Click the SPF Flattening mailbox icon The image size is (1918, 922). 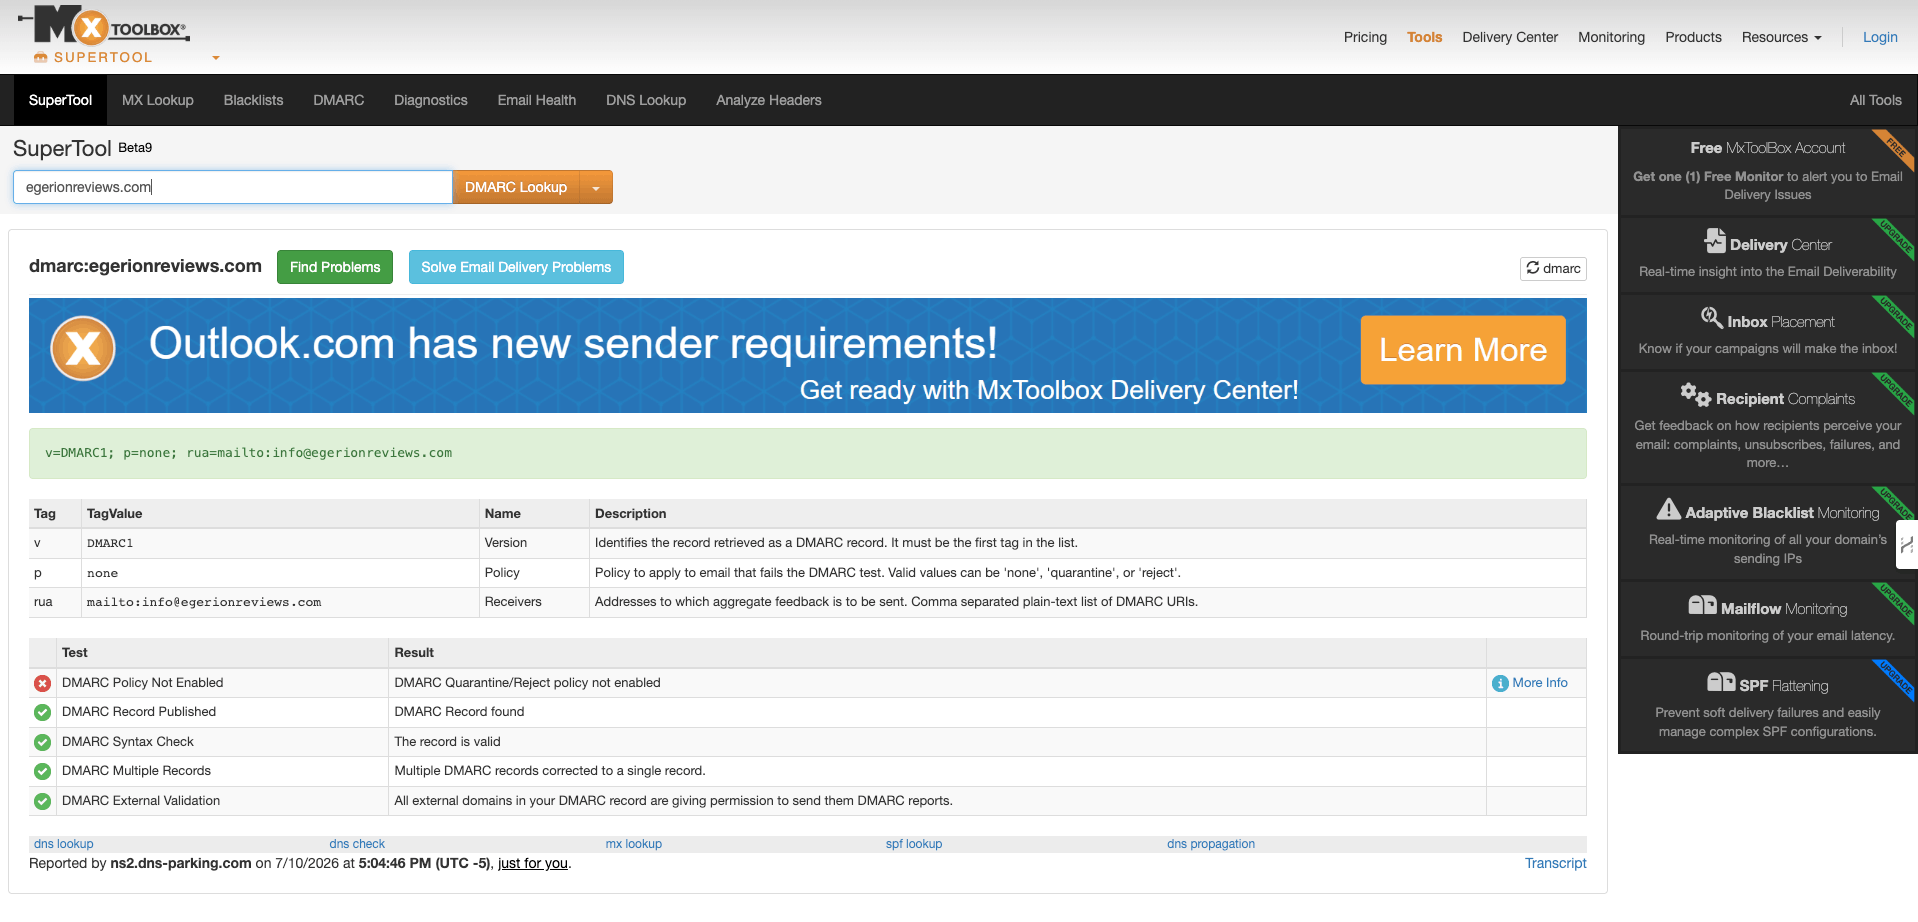(x=1721, y=682)
